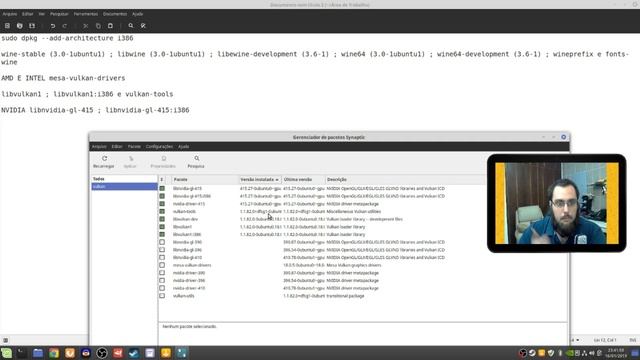Select Todos in the Synaptic filter list

click(124, 179)
